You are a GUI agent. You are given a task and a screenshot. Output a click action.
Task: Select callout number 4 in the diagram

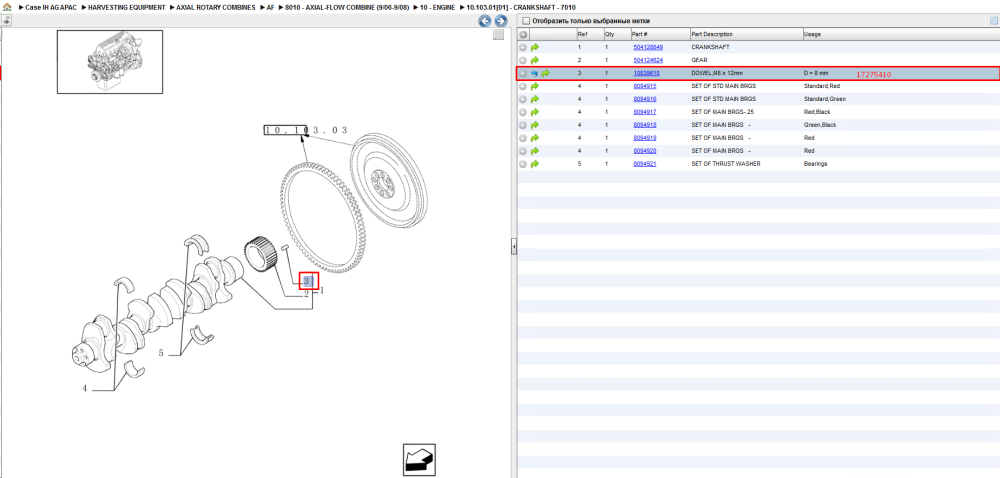pyautogui.click(x=84, y=388)
